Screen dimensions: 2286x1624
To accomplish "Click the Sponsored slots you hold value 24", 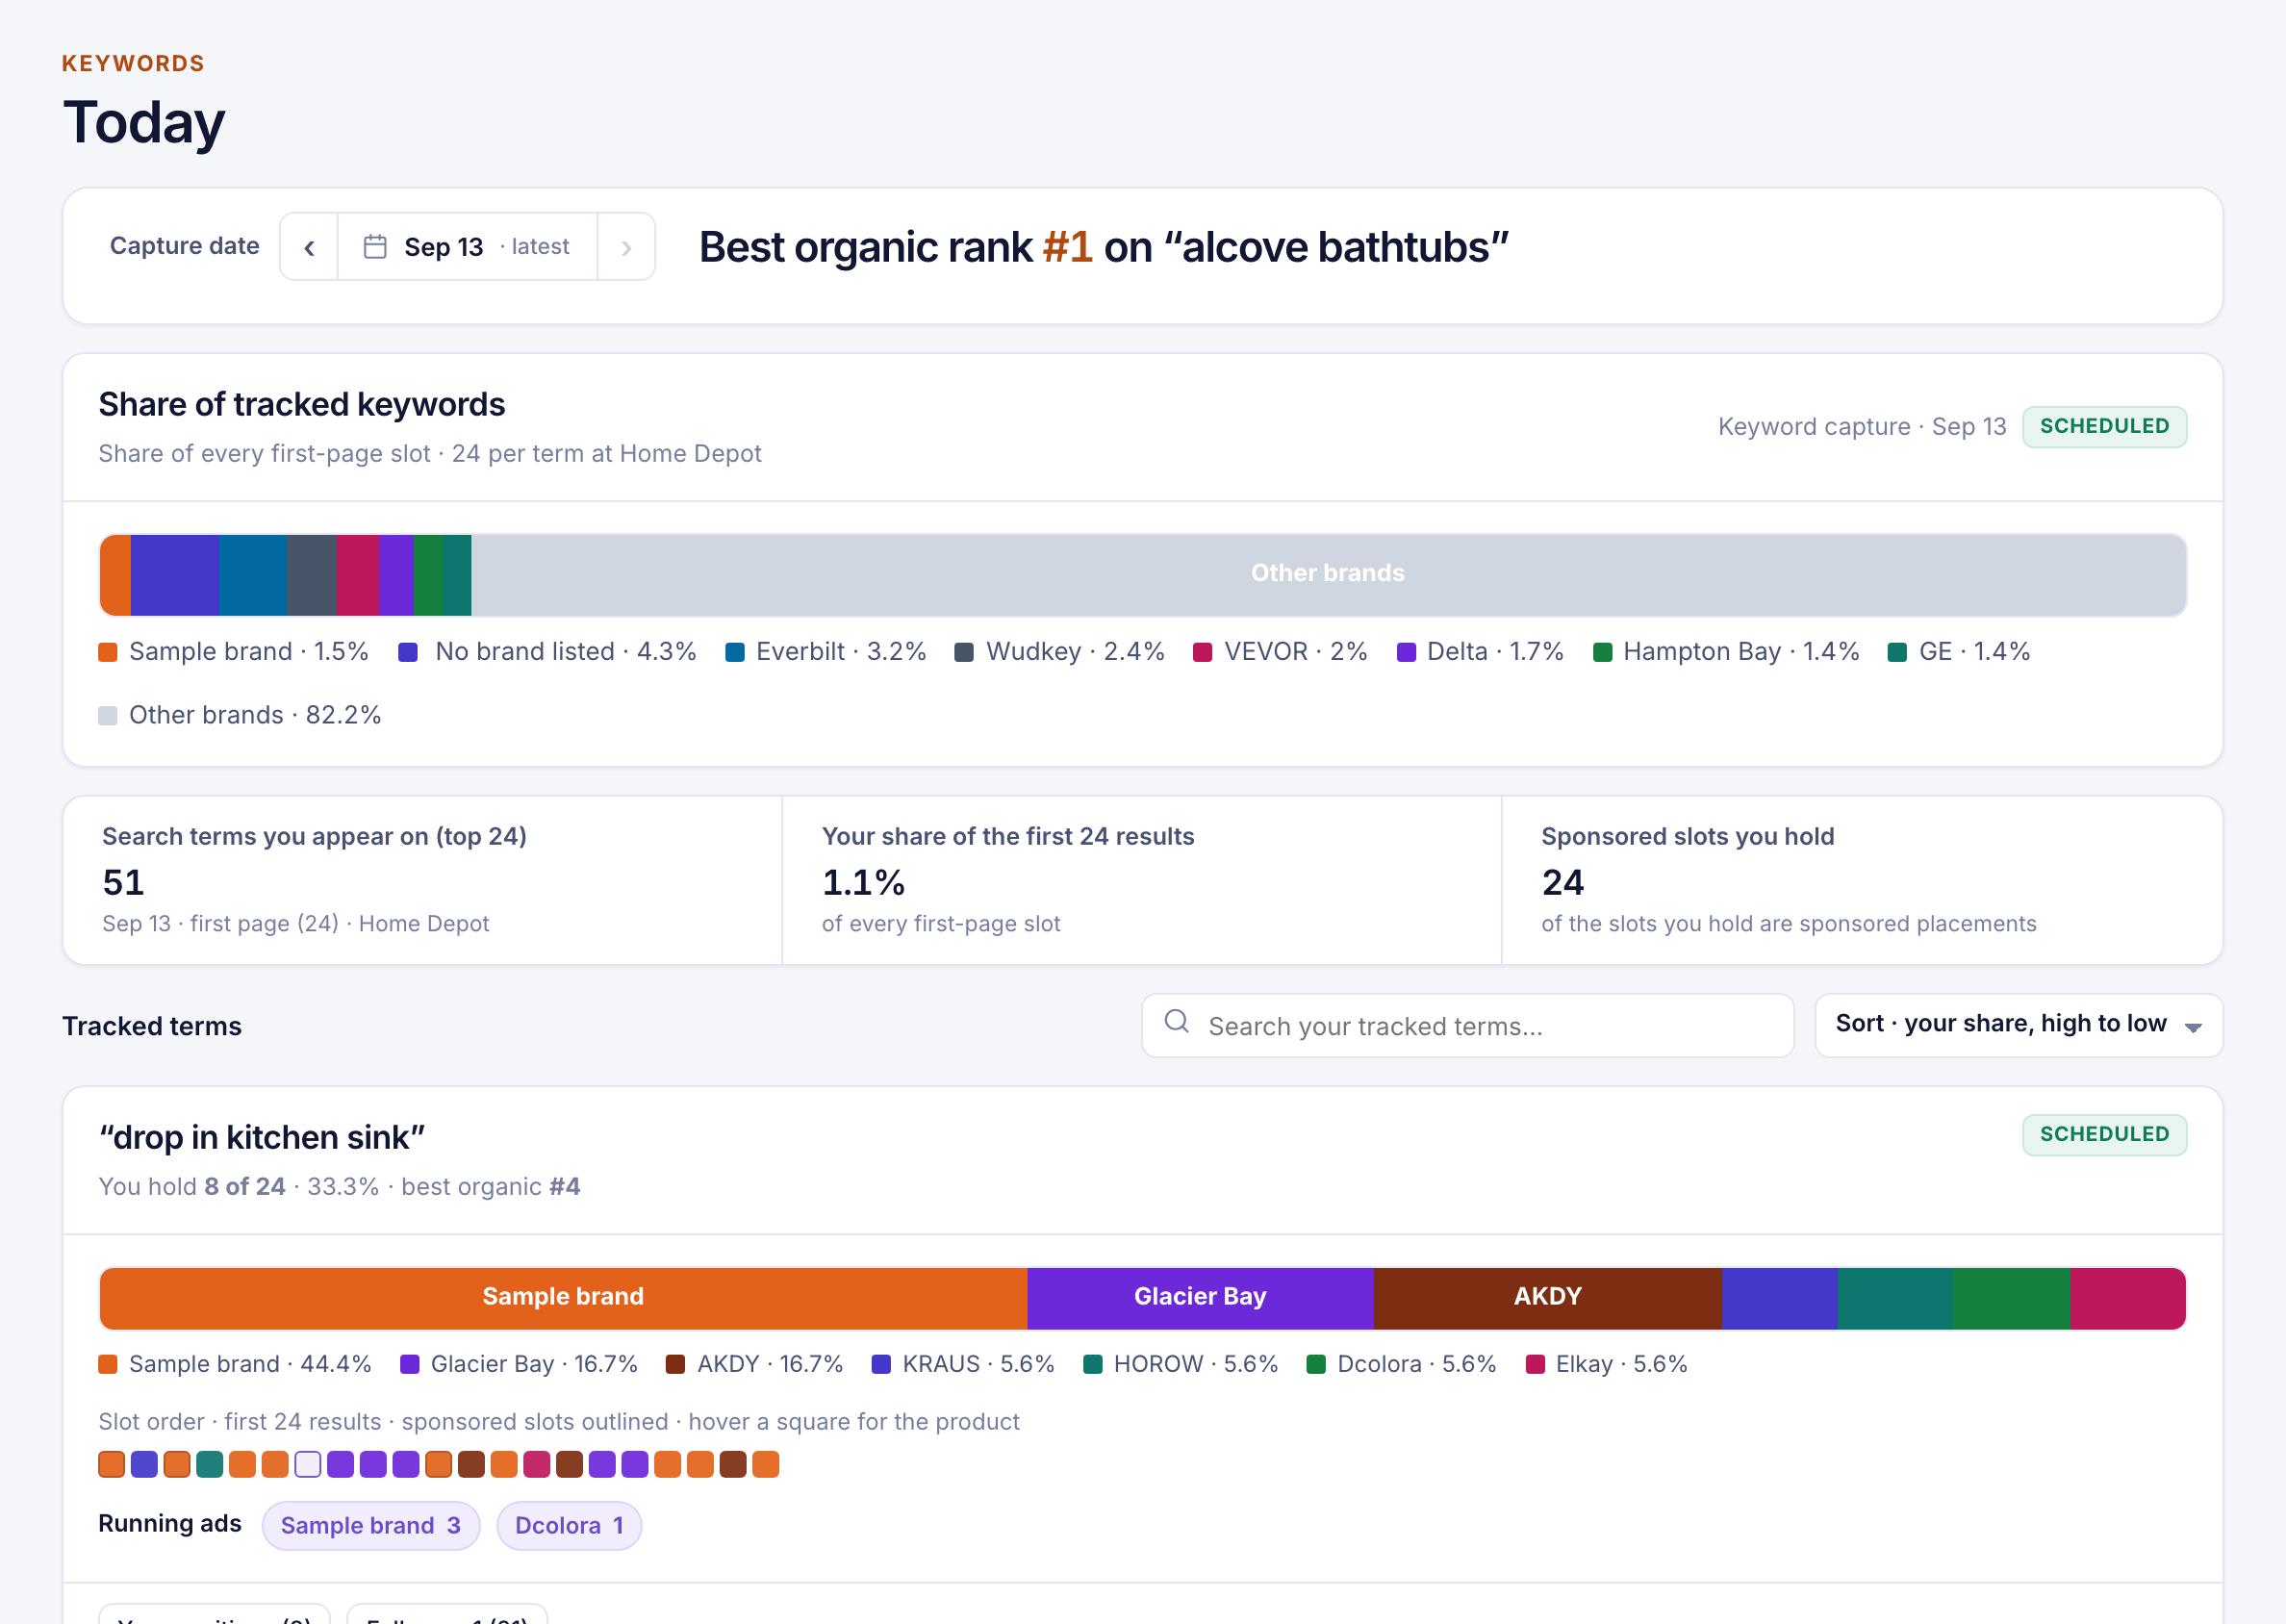I will tap(1563, 882).
